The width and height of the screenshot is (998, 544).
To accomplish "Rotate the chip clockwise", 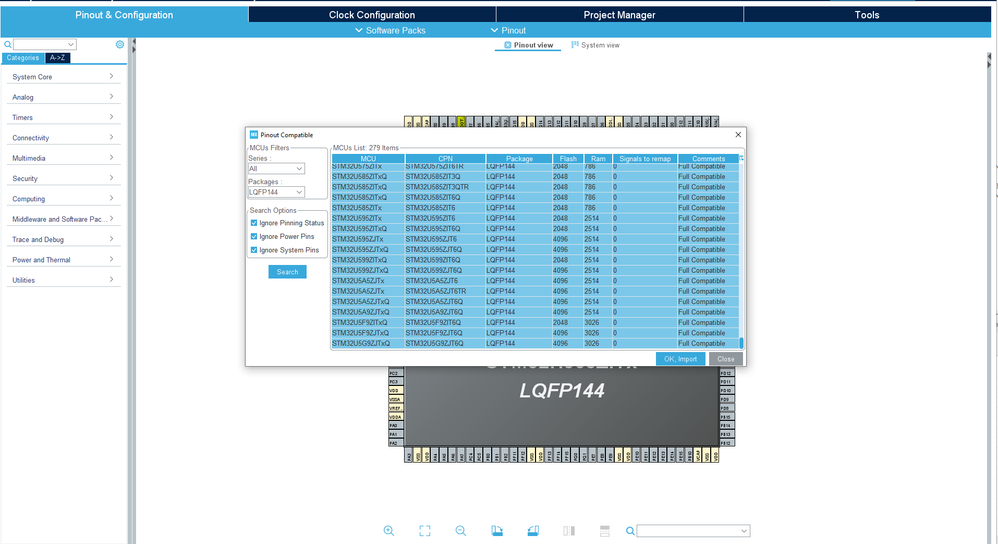I will click(x=497, y=531).
